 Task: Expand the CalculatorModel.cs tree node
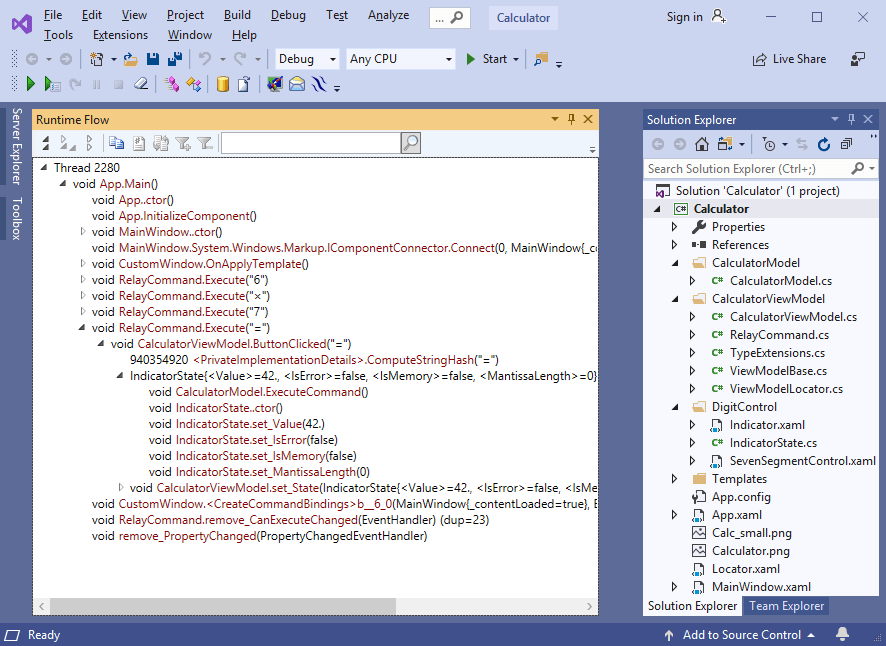693,281
